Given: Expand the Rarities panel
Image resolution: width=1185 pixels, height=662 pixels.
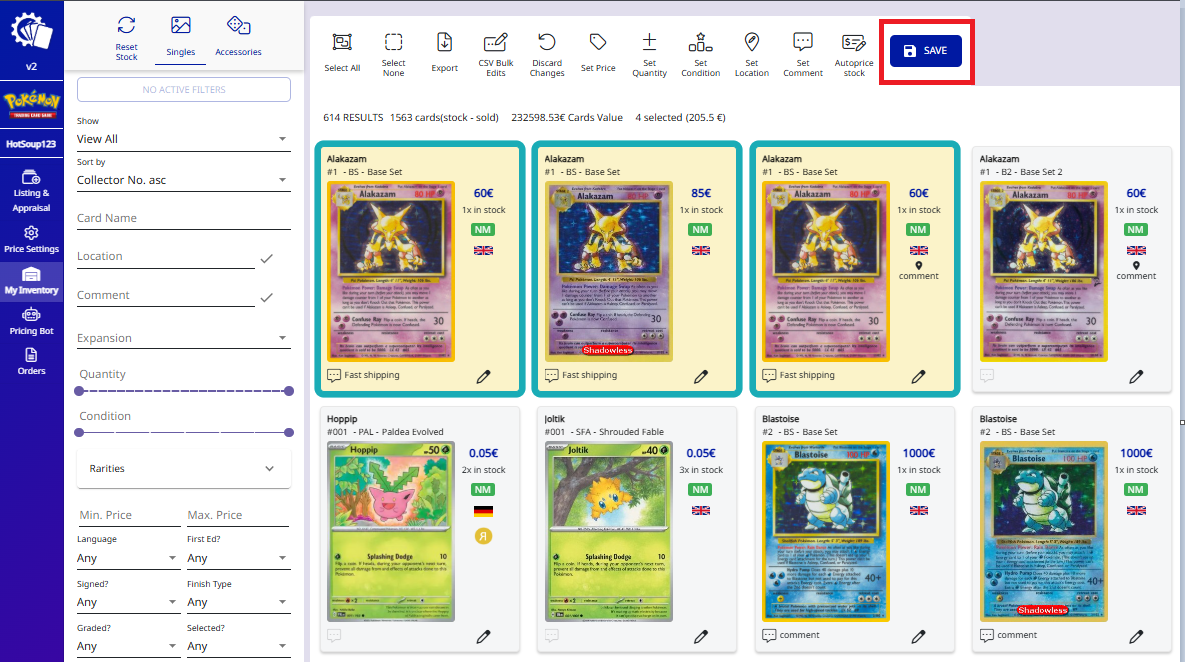Looking at the screenshot, I should click(x=184, y=469).
